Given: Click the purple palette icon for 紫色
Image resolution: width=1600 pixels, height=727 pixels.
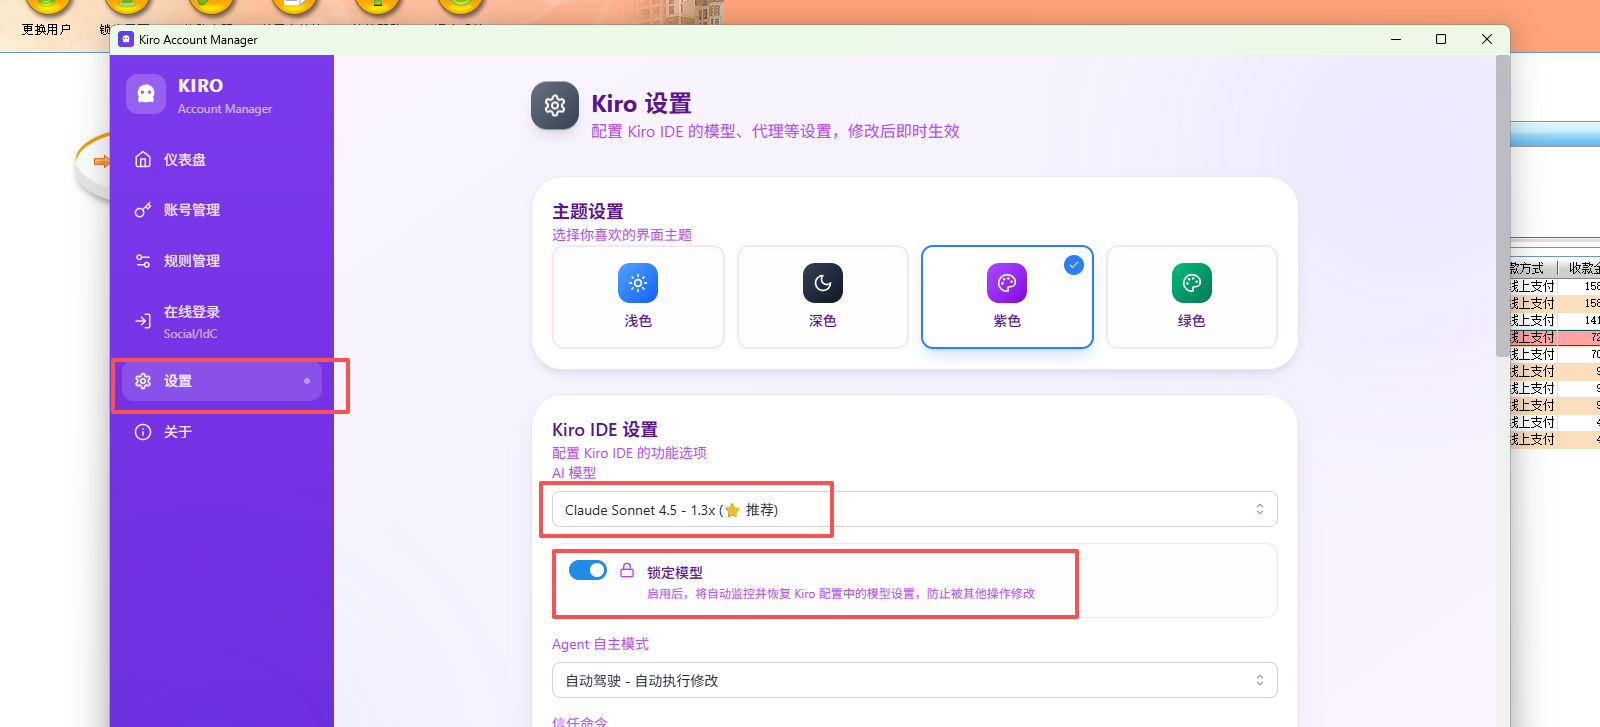Looking at the screenshot, I should pyautogui.click(x=1007, y=283).
